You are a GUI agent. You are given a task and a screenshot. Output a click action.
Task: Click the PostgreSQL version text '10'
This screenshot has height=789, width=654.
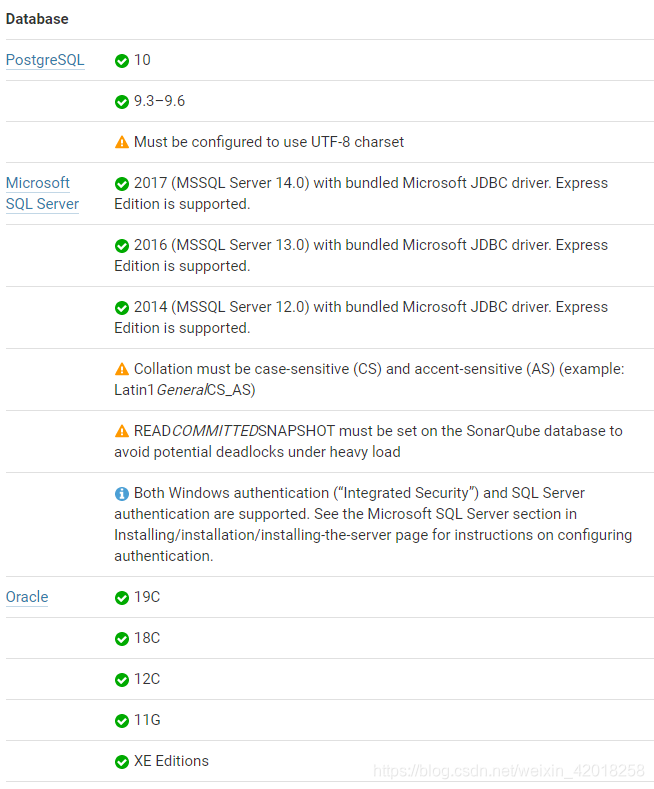point(142,60)
